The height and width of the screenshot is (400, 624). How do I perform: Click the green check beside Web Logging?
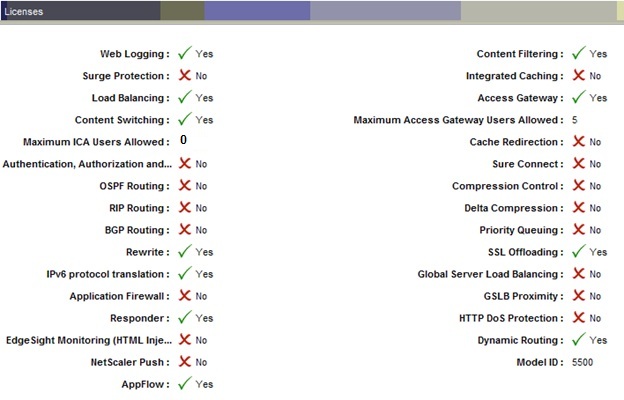pyautogui.click(x=184, y=53)
